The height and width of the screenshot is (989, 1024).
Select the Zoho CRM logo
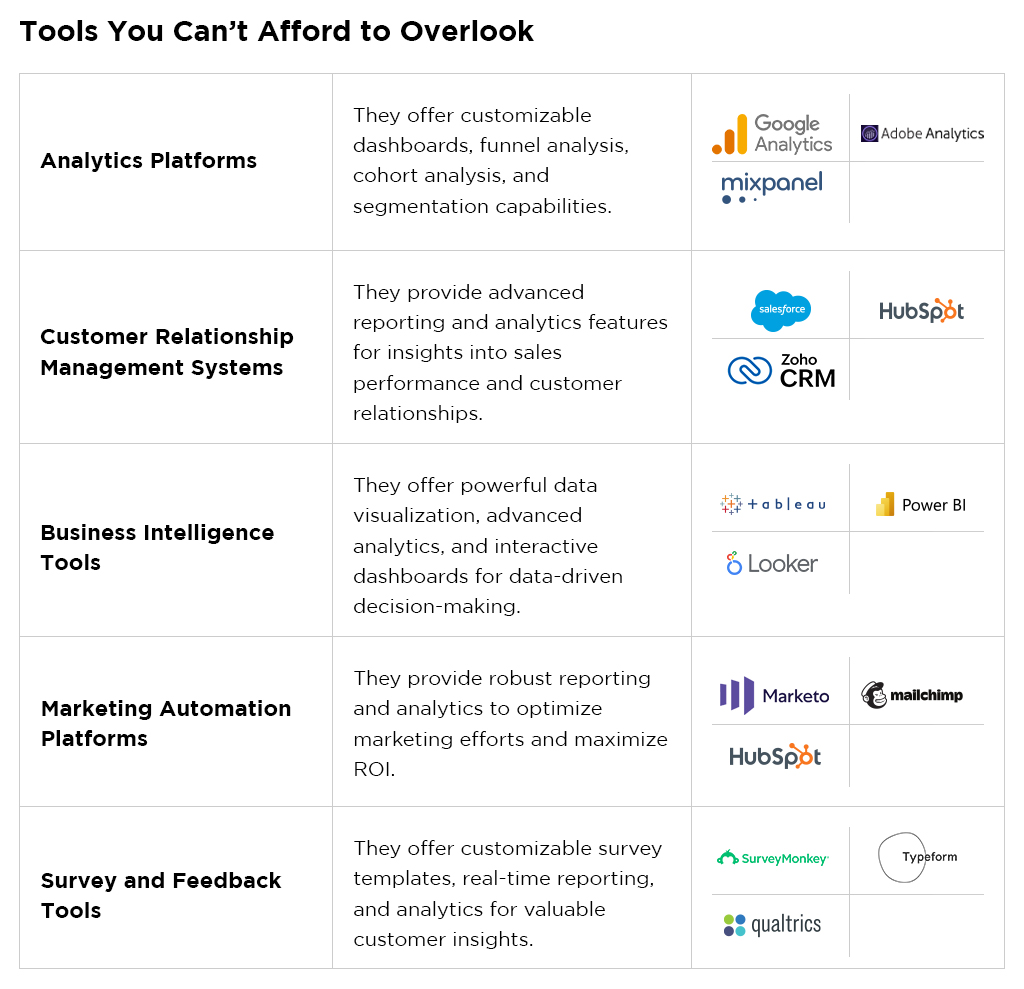(x=781, y=370)
